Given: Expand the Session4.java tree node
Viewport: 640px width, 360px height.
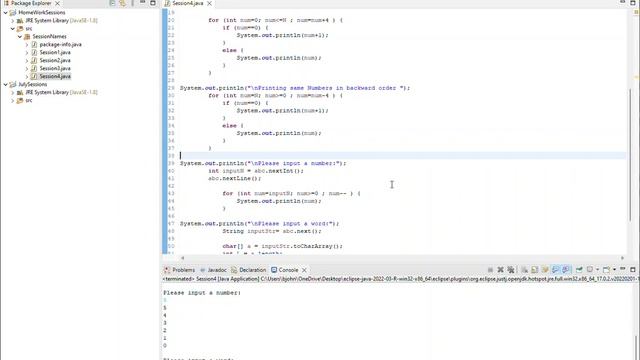Looking at the screenshot, I should pos(27,76).
